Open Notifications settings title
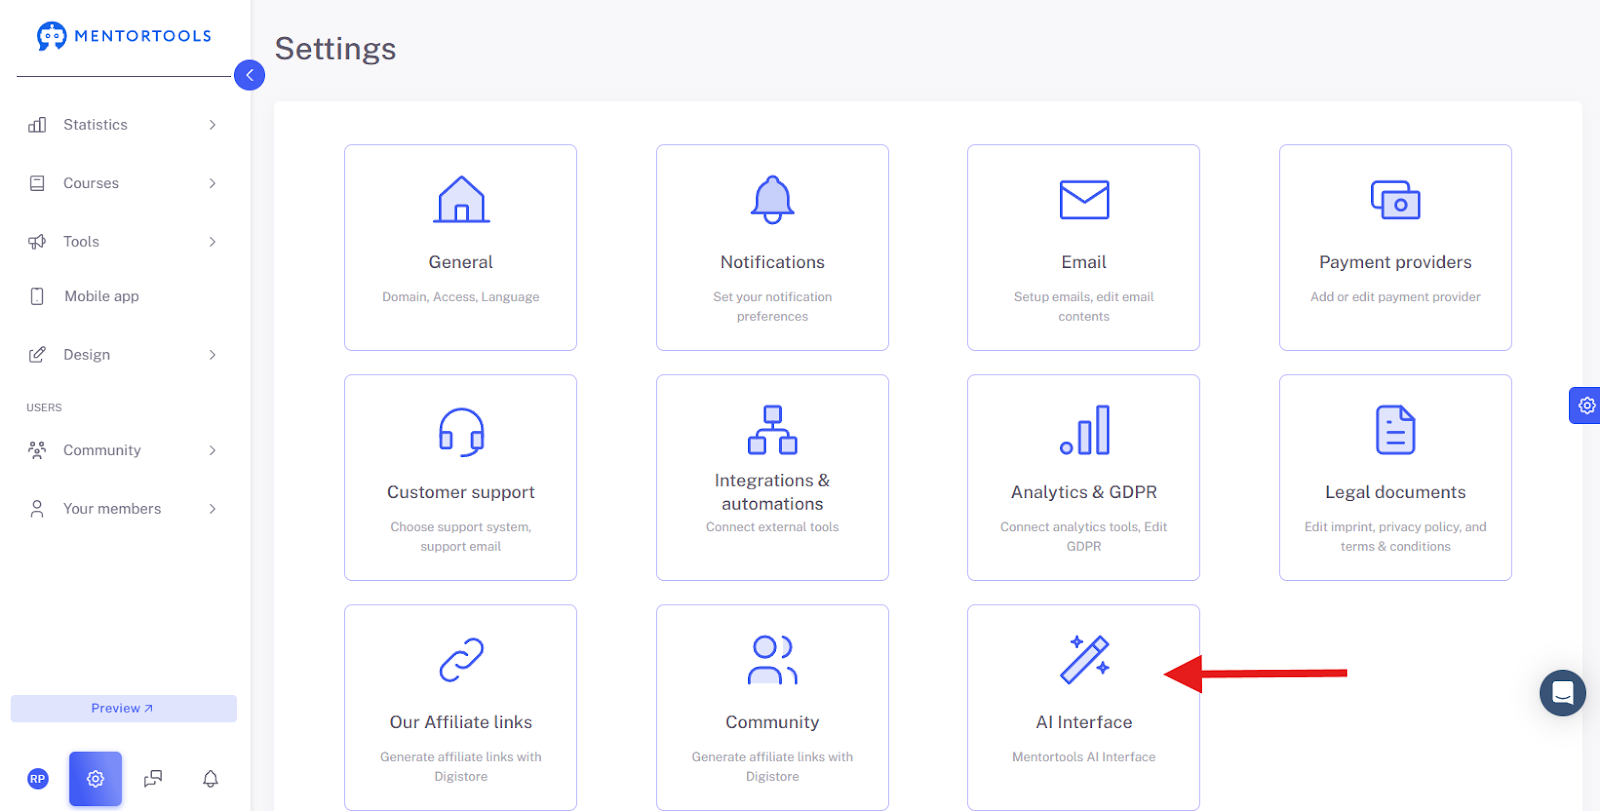The height and width of the screenshot is (811, 1600). (x=773, y=262)
